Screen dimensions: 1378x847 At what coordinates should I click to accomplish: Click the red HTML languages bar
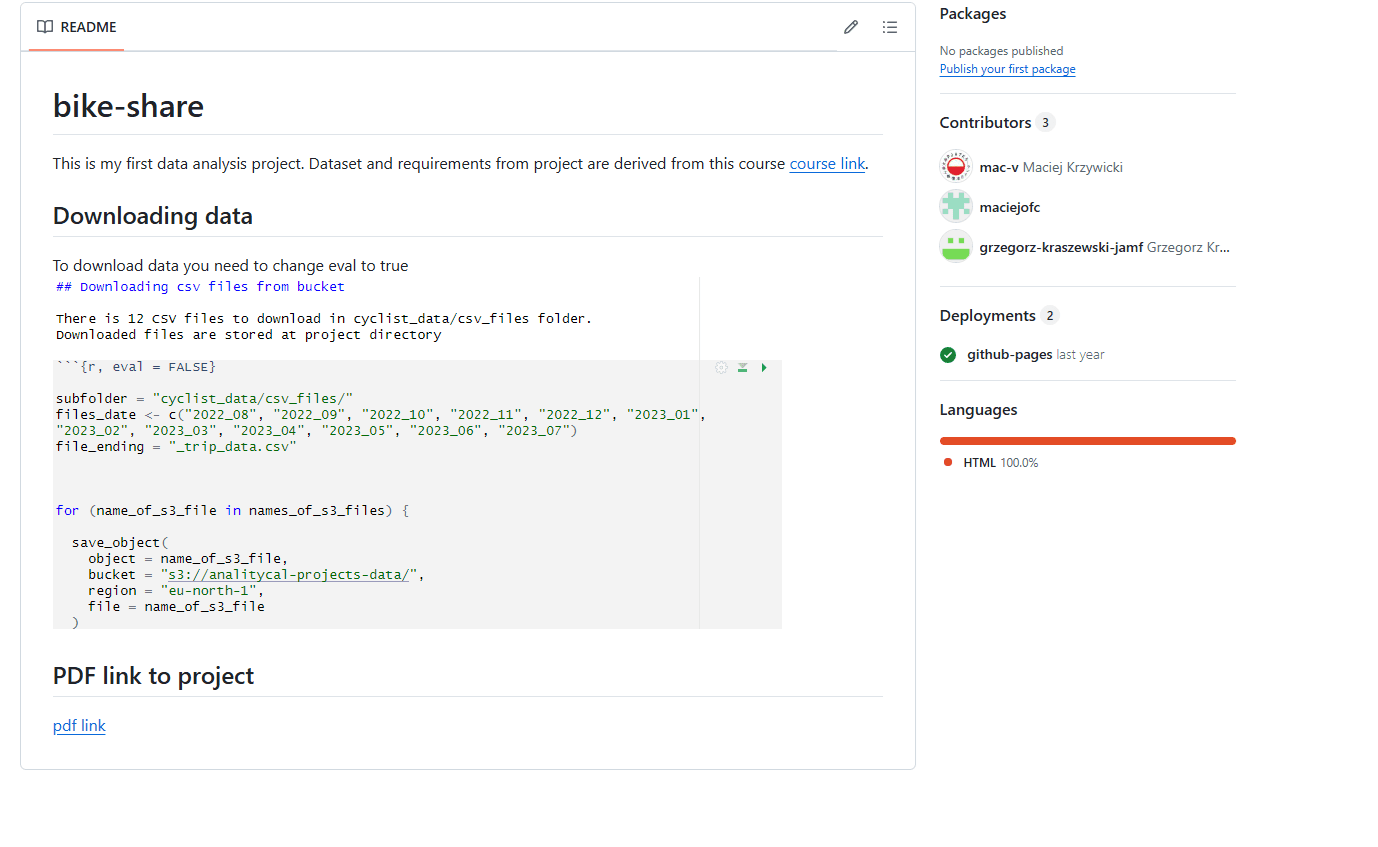click(x=1087, y=441)
